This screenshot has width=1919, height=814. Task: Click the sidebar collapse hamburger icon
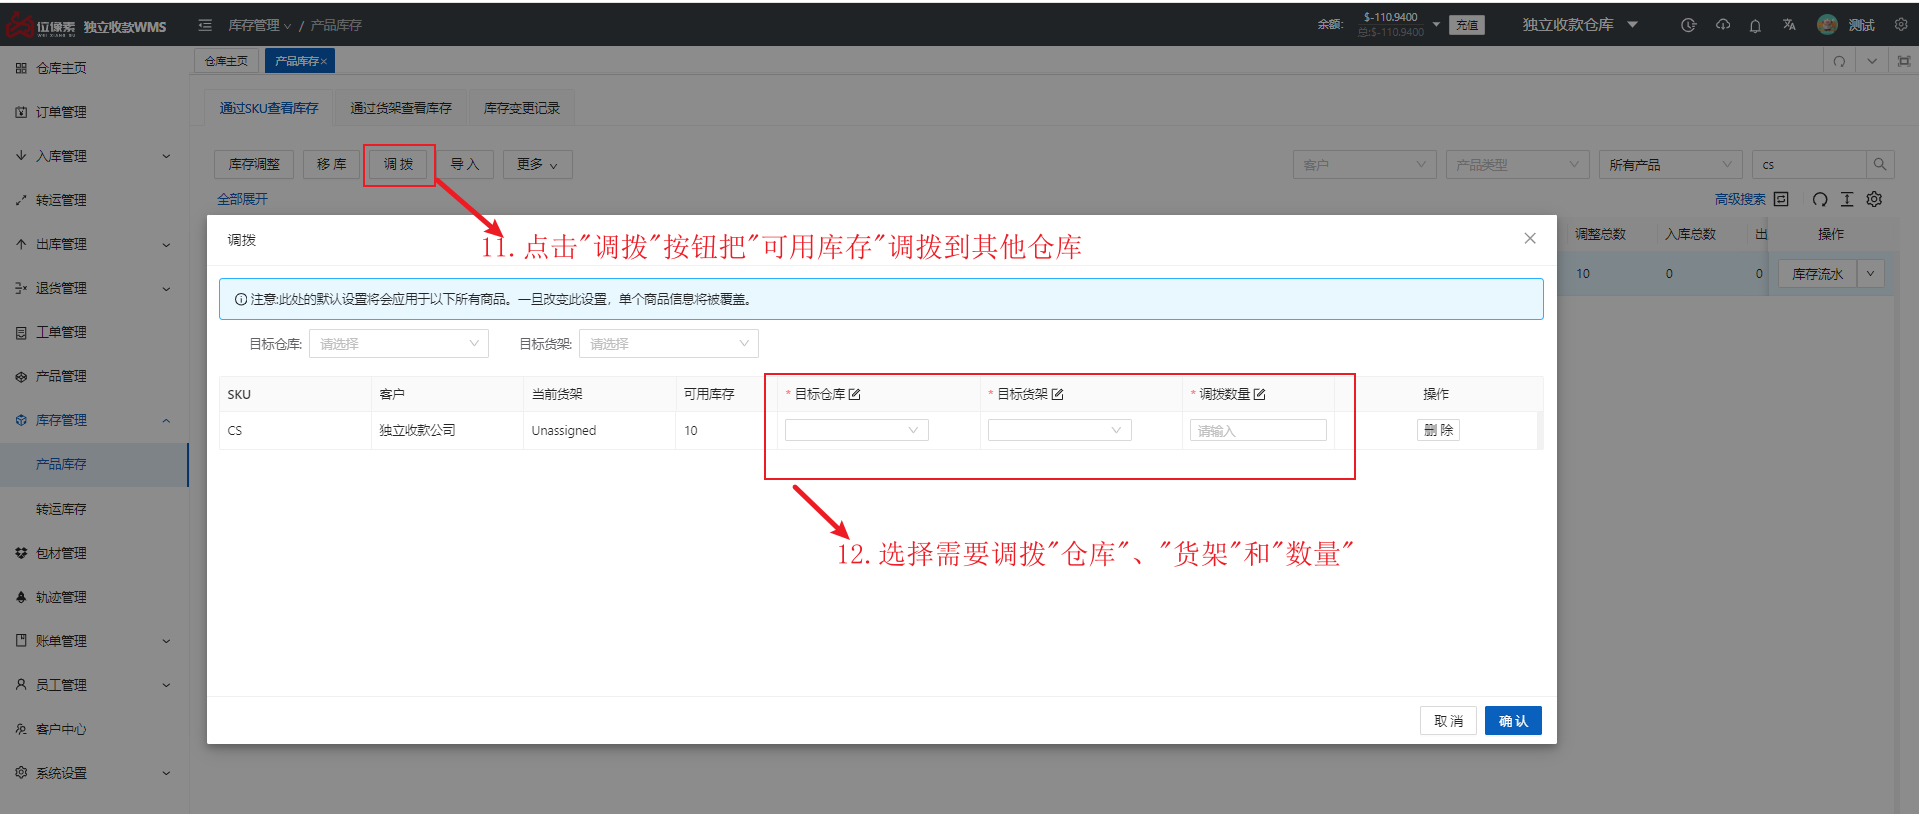click(x=205, y=25)
